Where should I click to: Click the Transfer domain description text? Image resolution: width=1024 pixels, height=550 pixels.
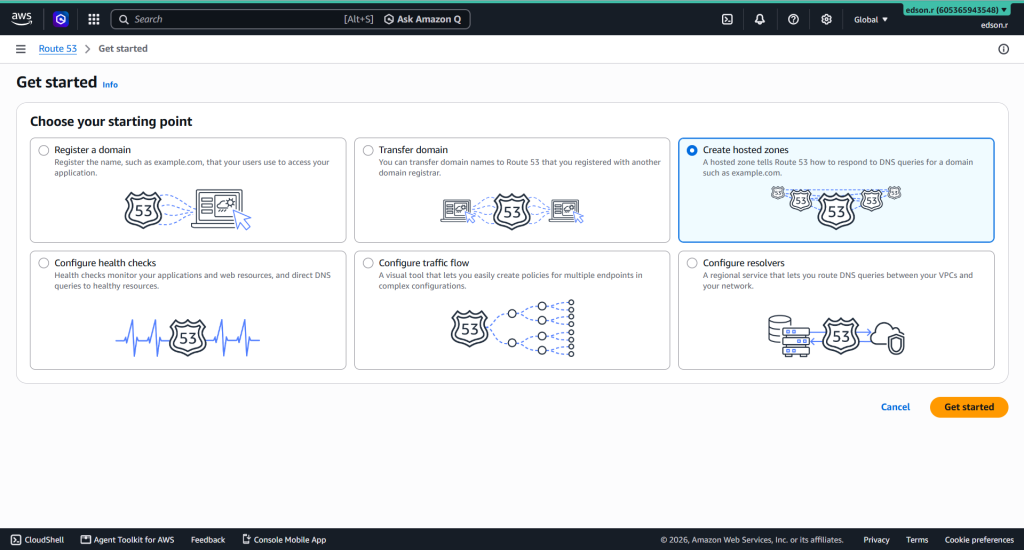(x=519, y=167)
